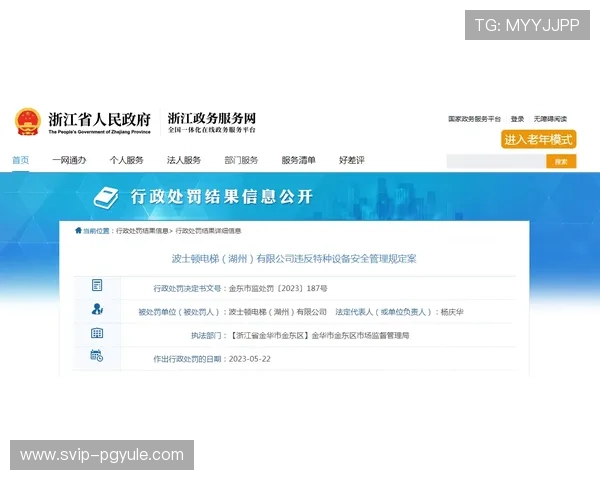
Task: Select the date 2023-05-22
Action: [249, 359]
